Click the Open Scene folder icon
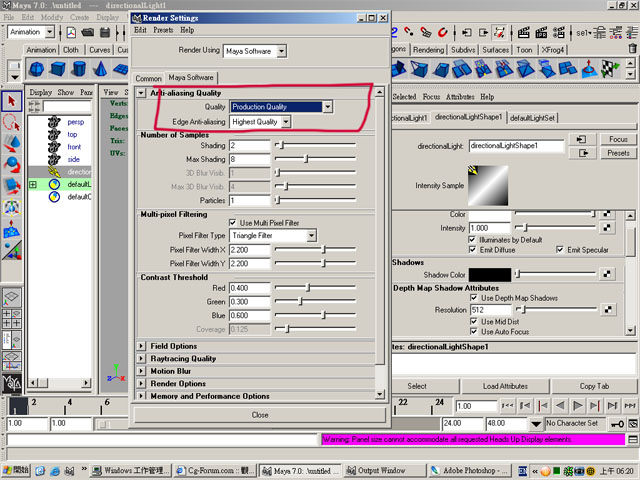640x480 pixels. pyautogui.click(x=87, y=33)
